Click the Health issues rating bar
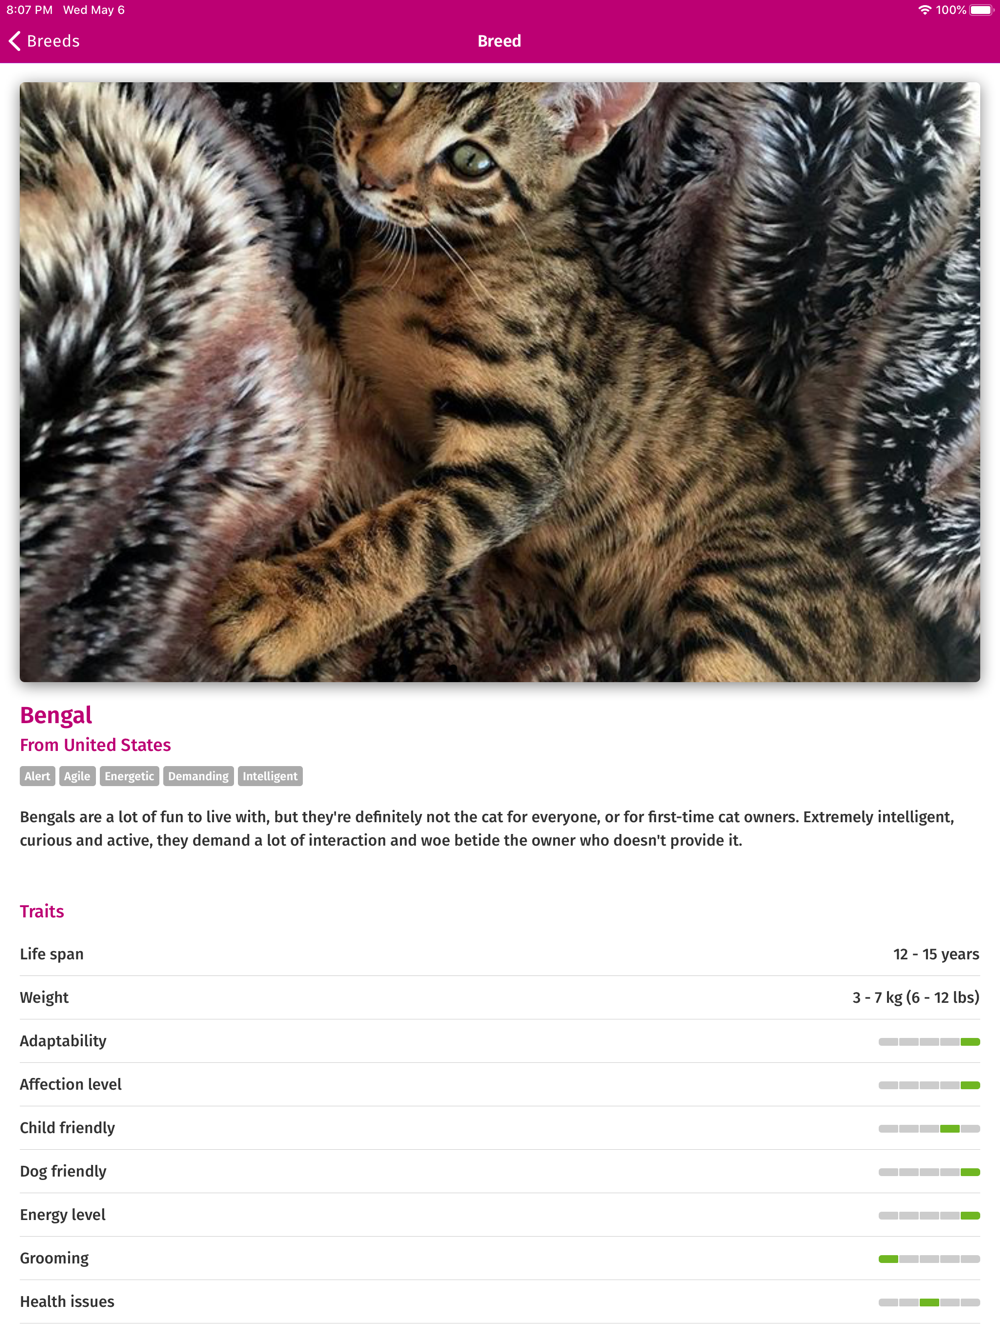Image resolution: width=1000 pixels, height=1334 pixels. 929,1302
